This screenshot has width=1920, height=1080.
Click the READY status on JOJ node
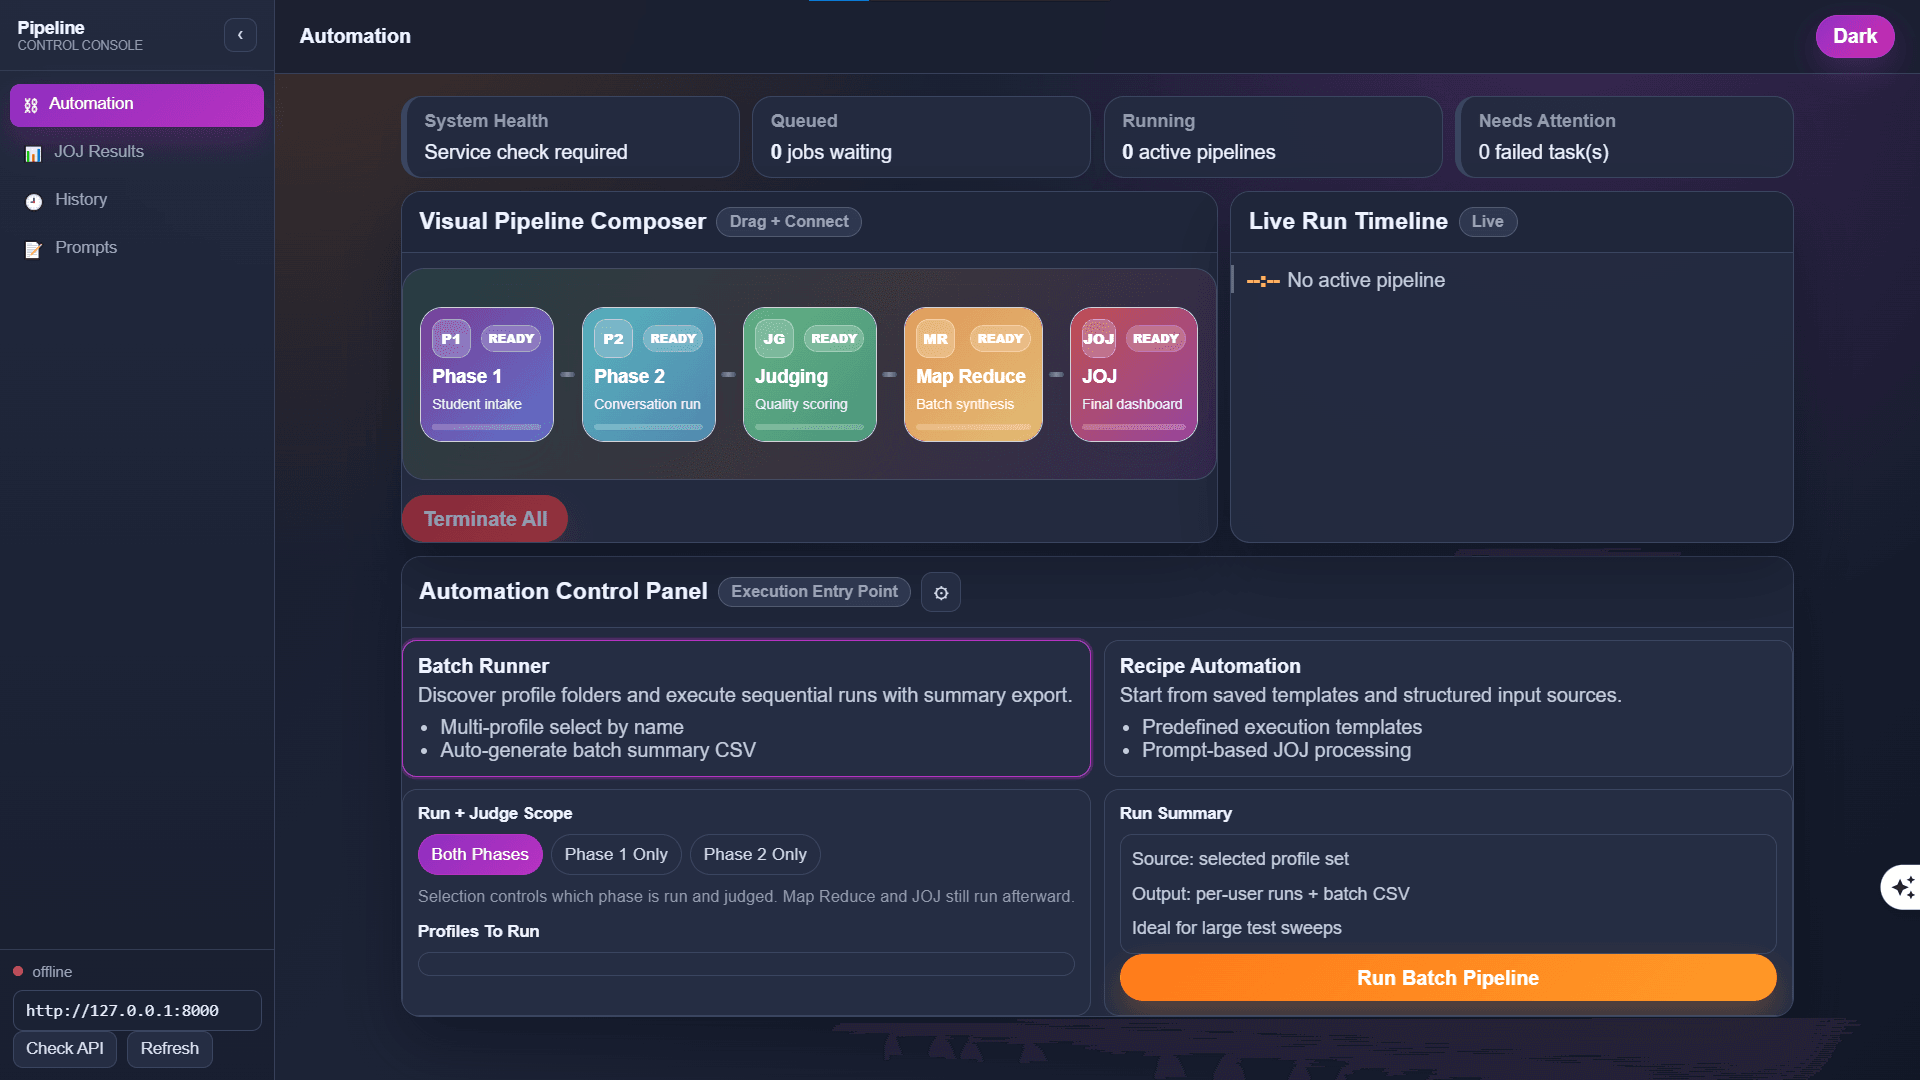(x=1156, y=339)
